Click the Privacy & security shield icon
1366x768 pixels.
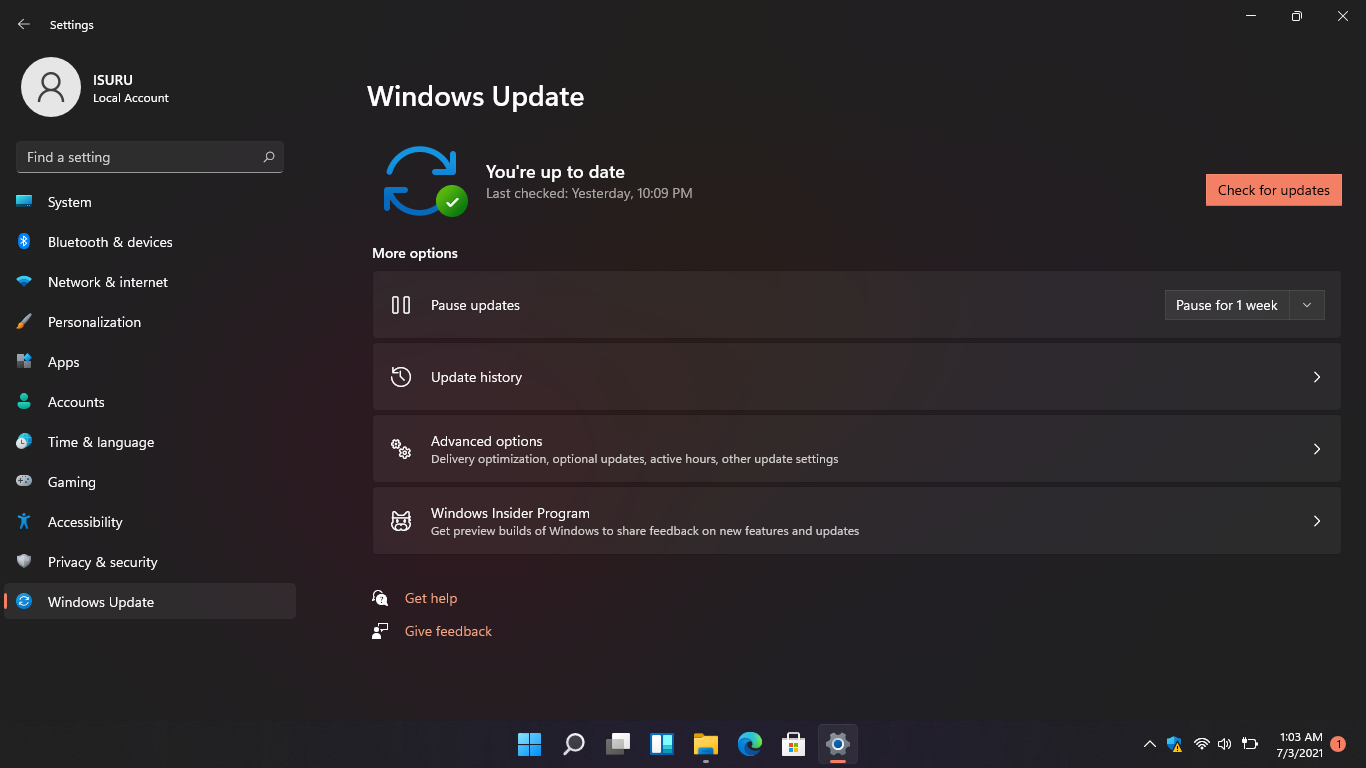[x=24, y=562]
